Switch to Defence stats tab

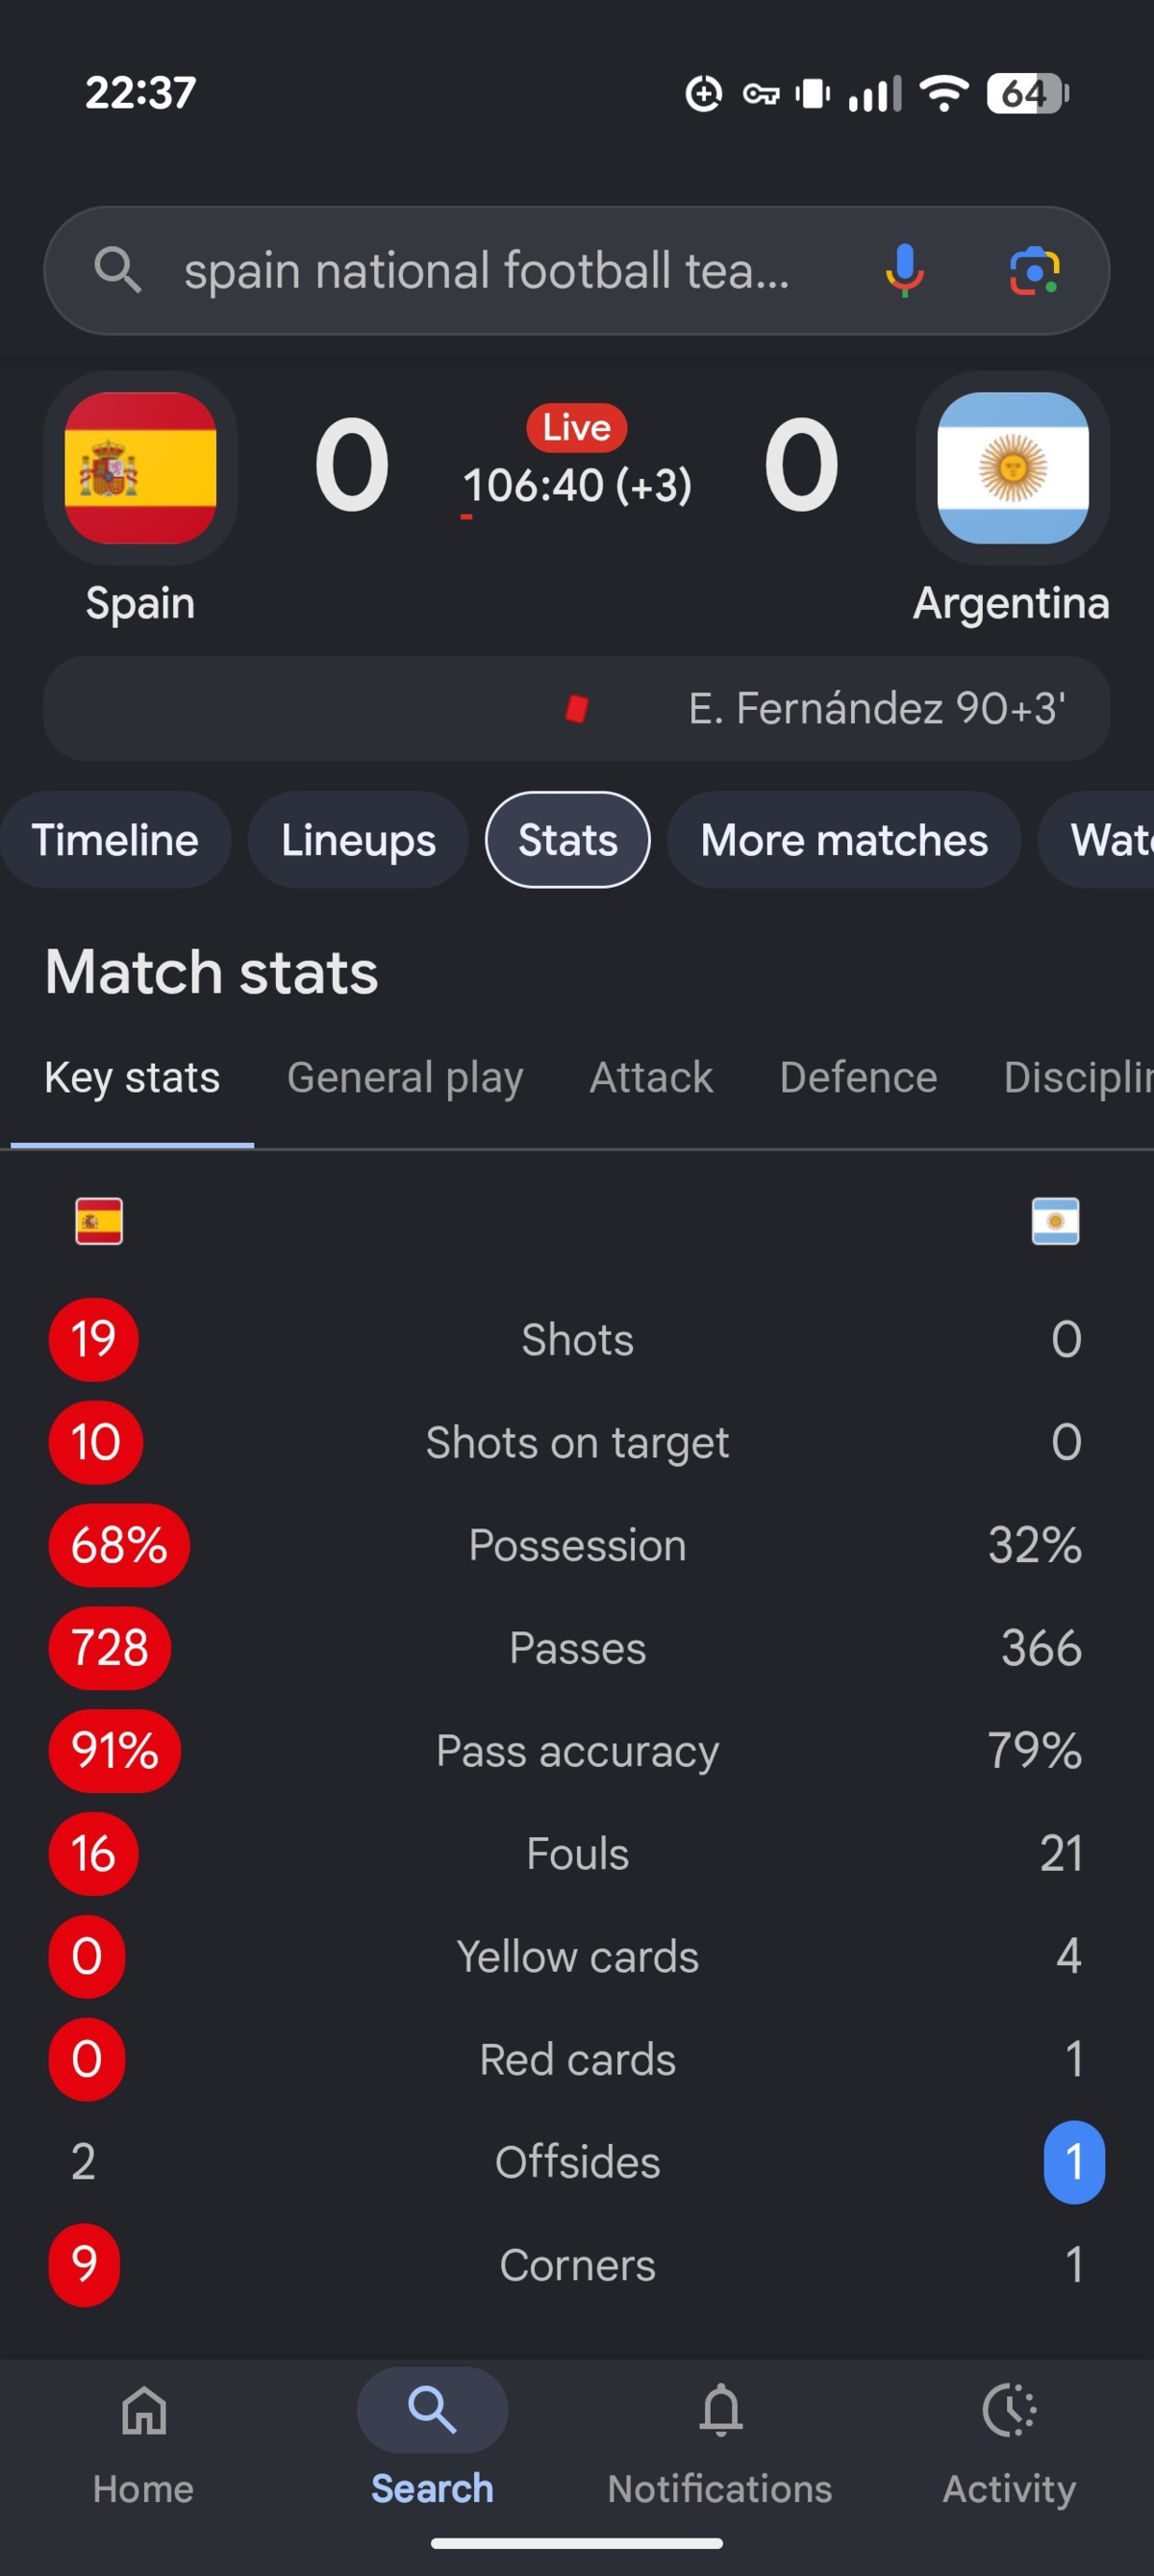858,1078
